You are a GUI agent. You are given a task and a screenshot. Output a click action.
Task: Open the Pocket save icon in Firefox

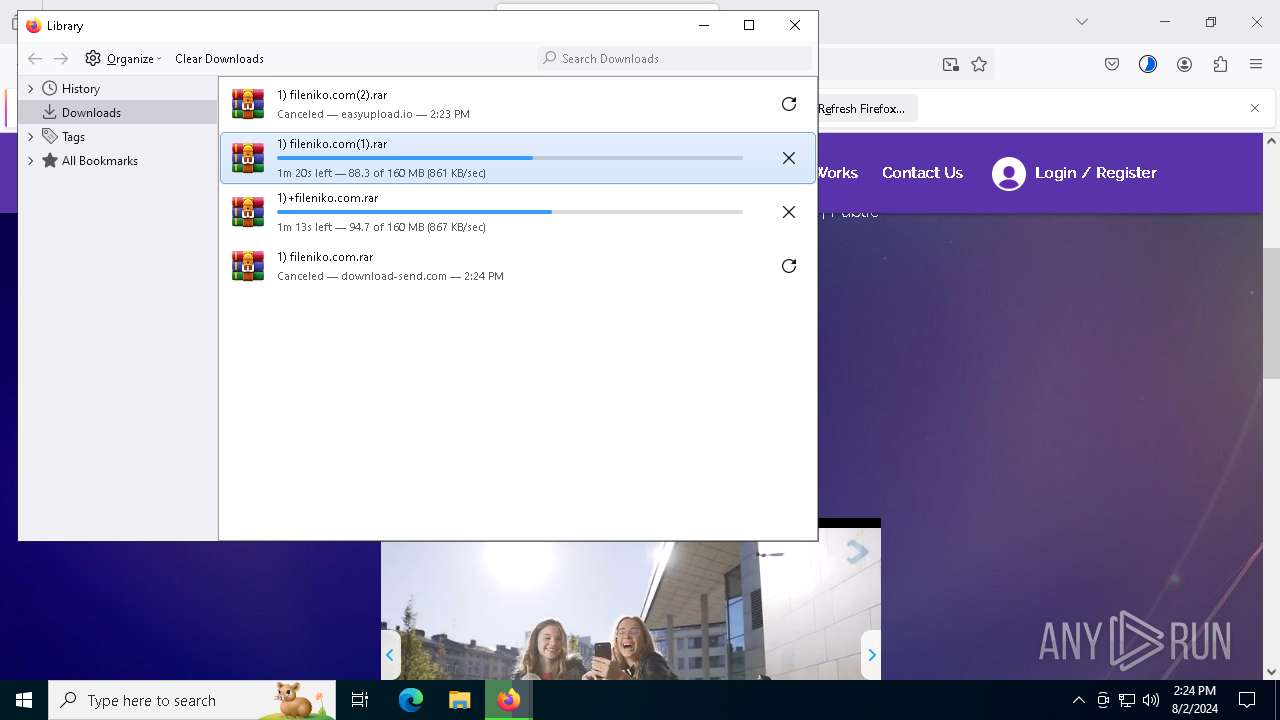click(x=1112, y=65)
